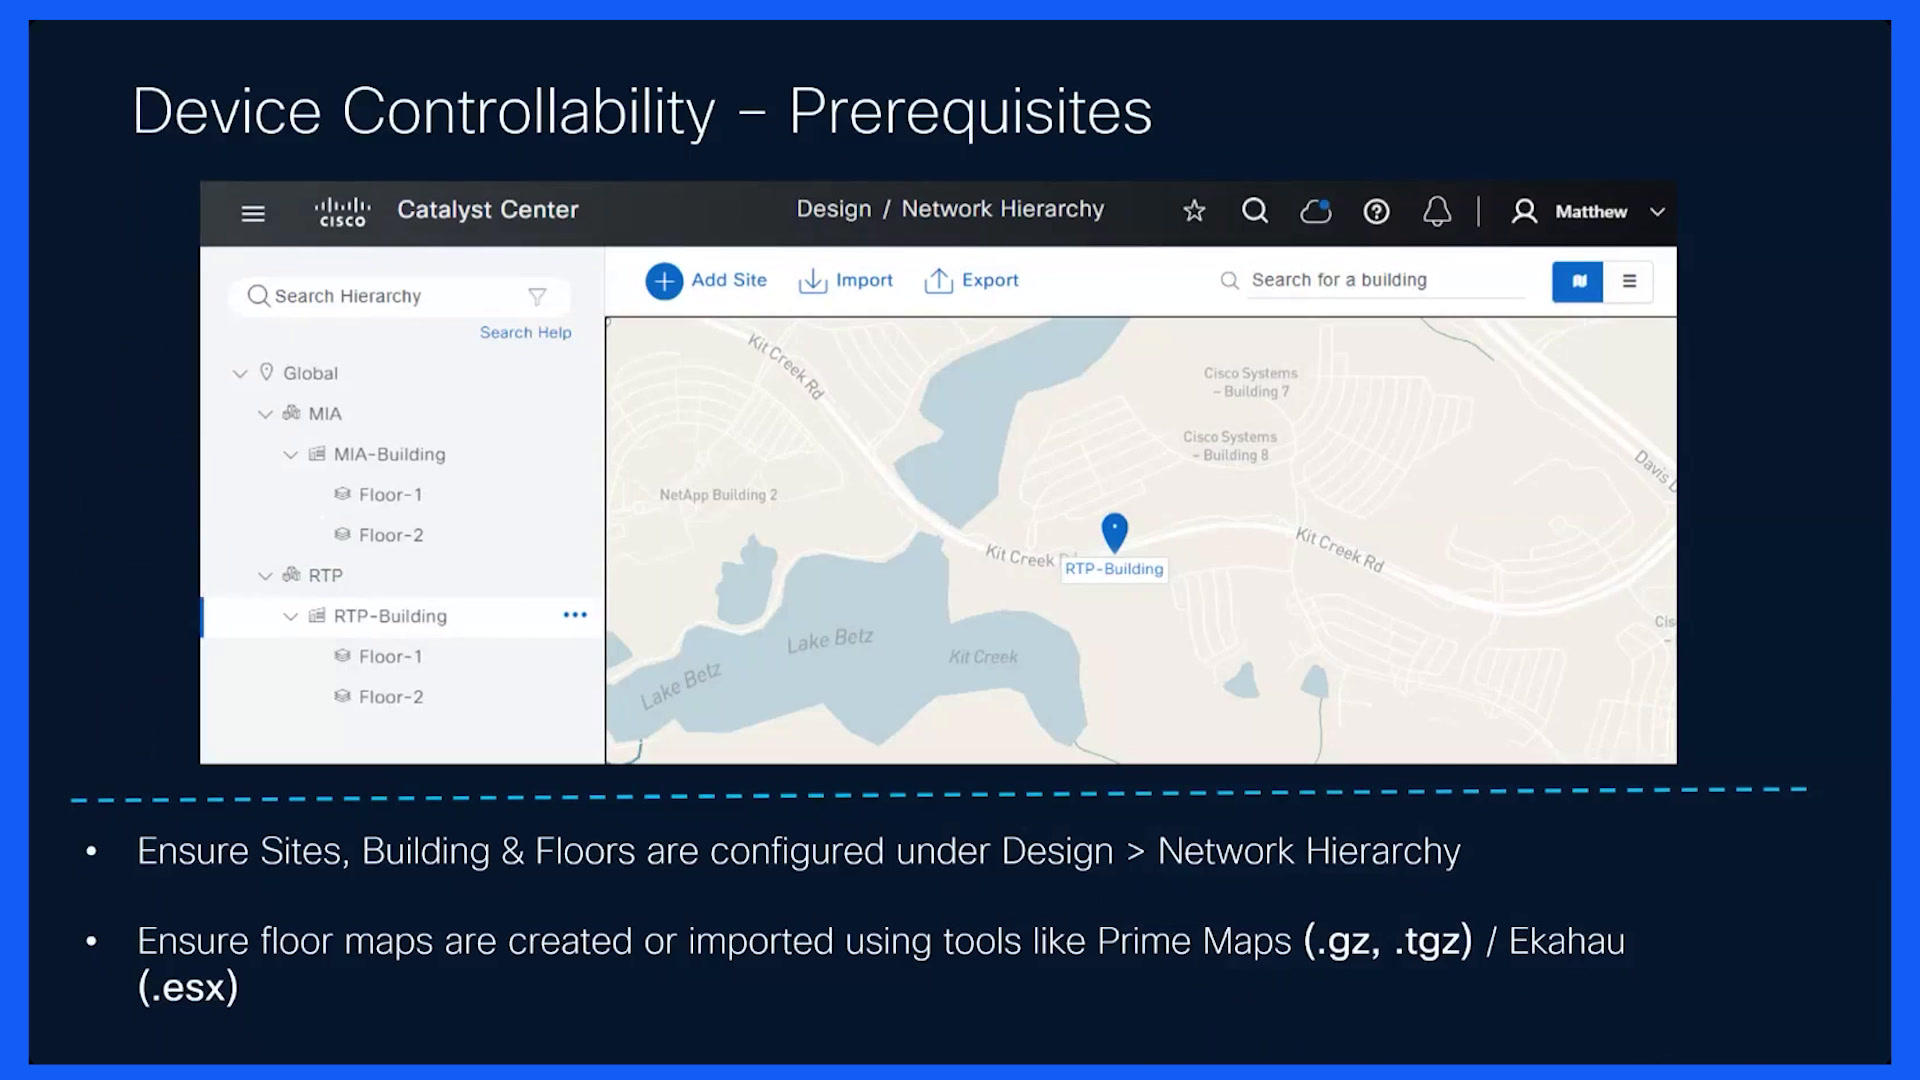Click the MIA site area icon
1920x1080 pixels.
coord(291,413)
